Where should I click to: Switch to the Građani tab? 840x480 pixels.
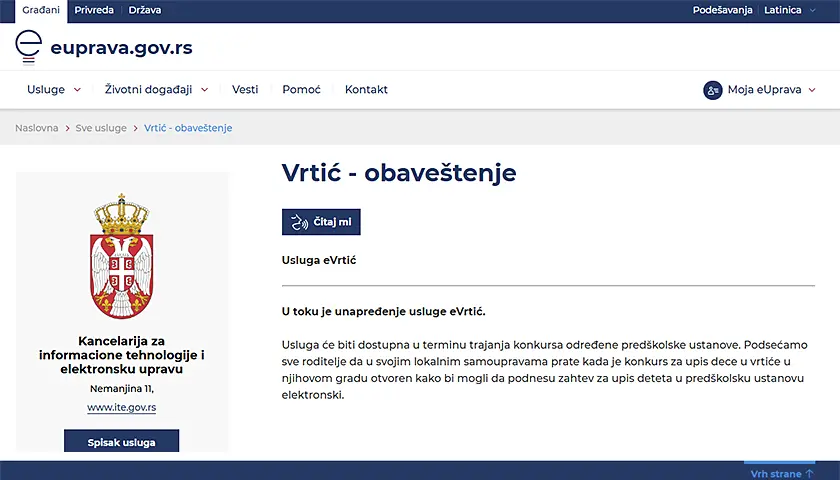[x=41, y=11]
